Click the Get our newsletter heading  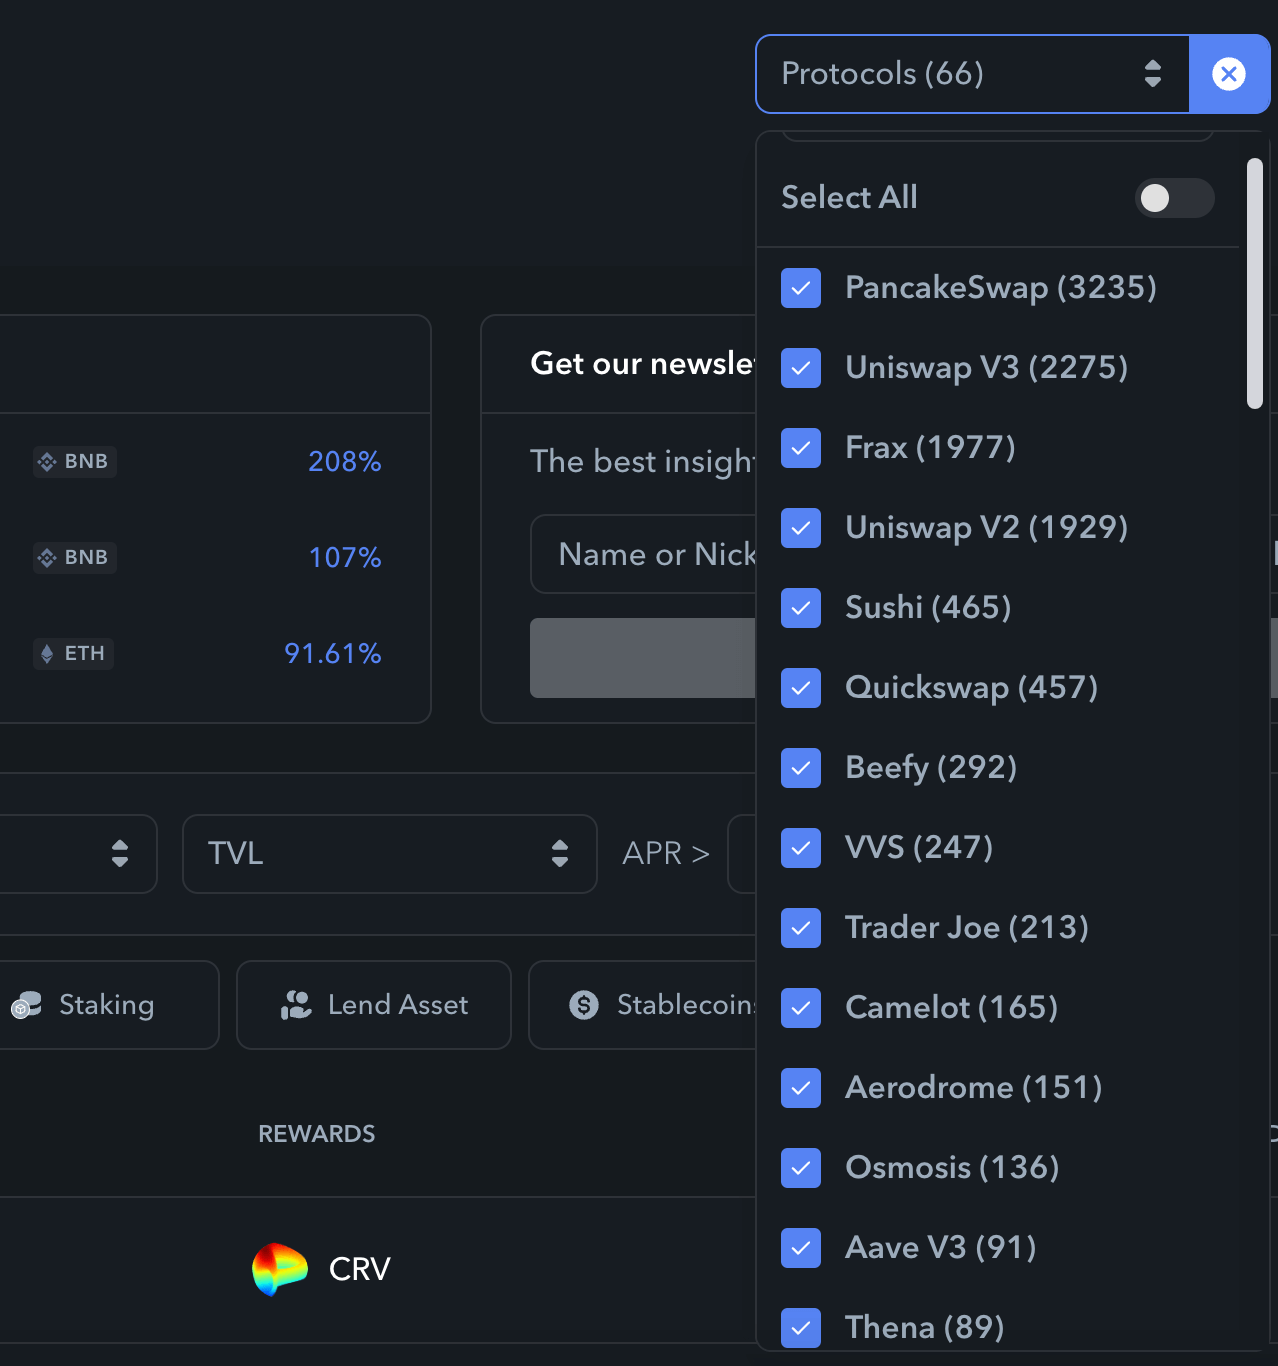coord(643,364)
